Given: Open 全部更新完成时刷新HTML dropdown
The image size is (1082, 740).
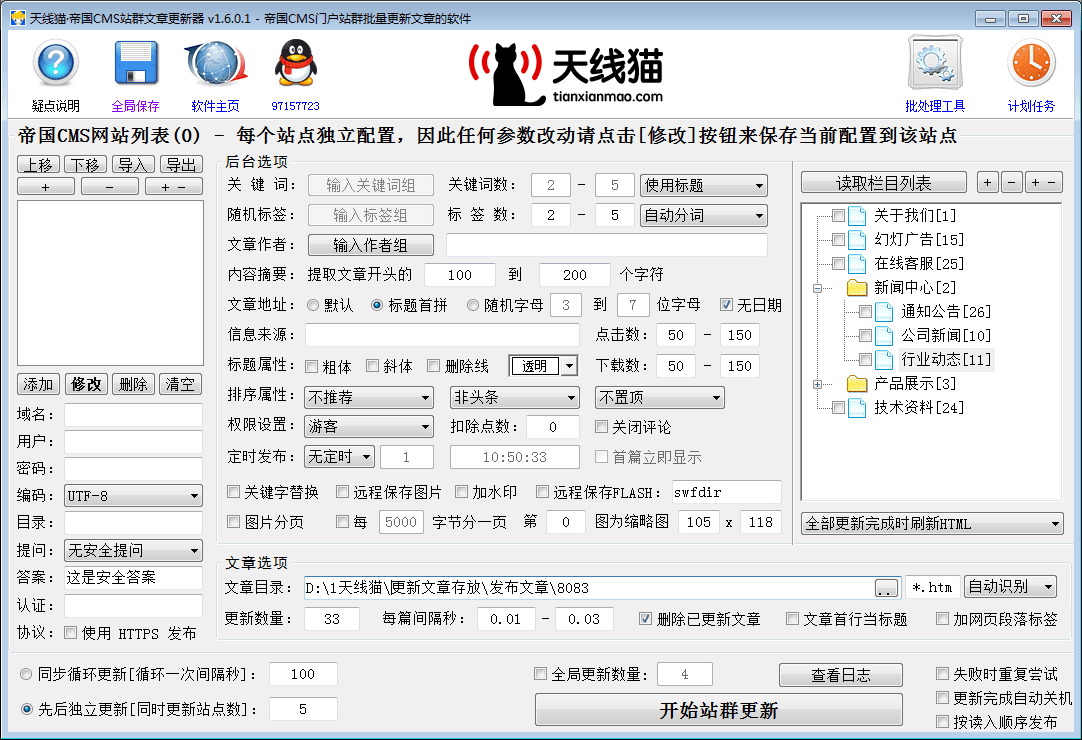Looking at the screenshot, I should (x=932, y=524).
